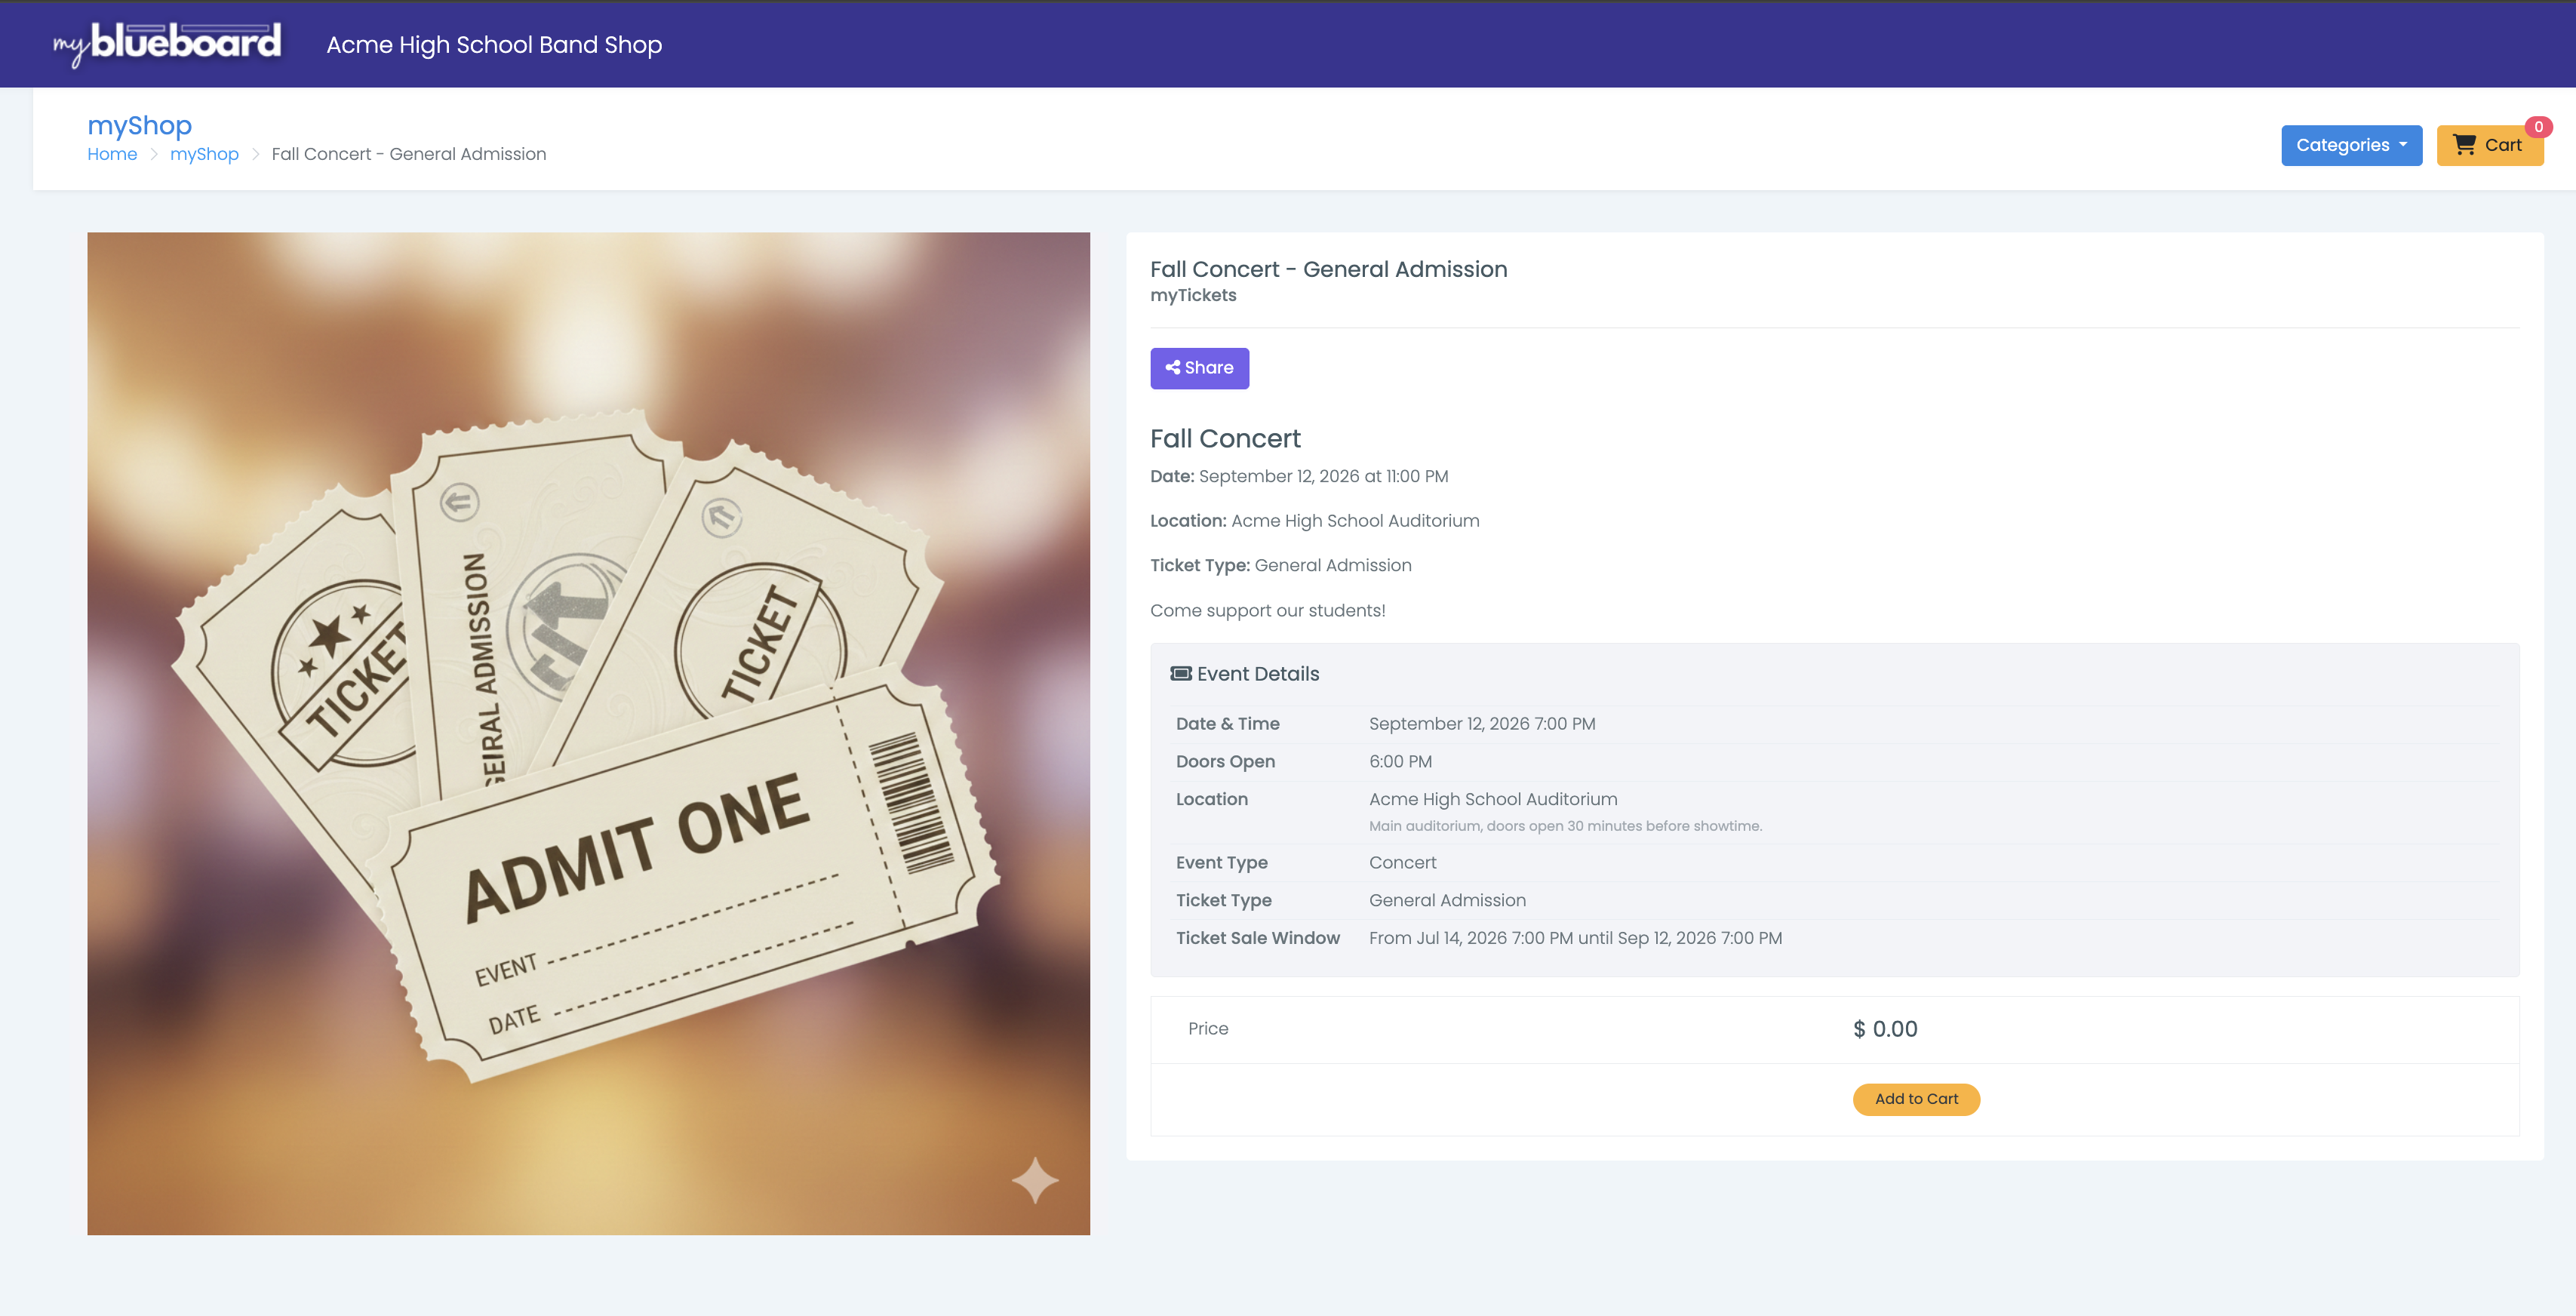
Task: Click General Admission value in Event Details
Action: click(1447, 901)
